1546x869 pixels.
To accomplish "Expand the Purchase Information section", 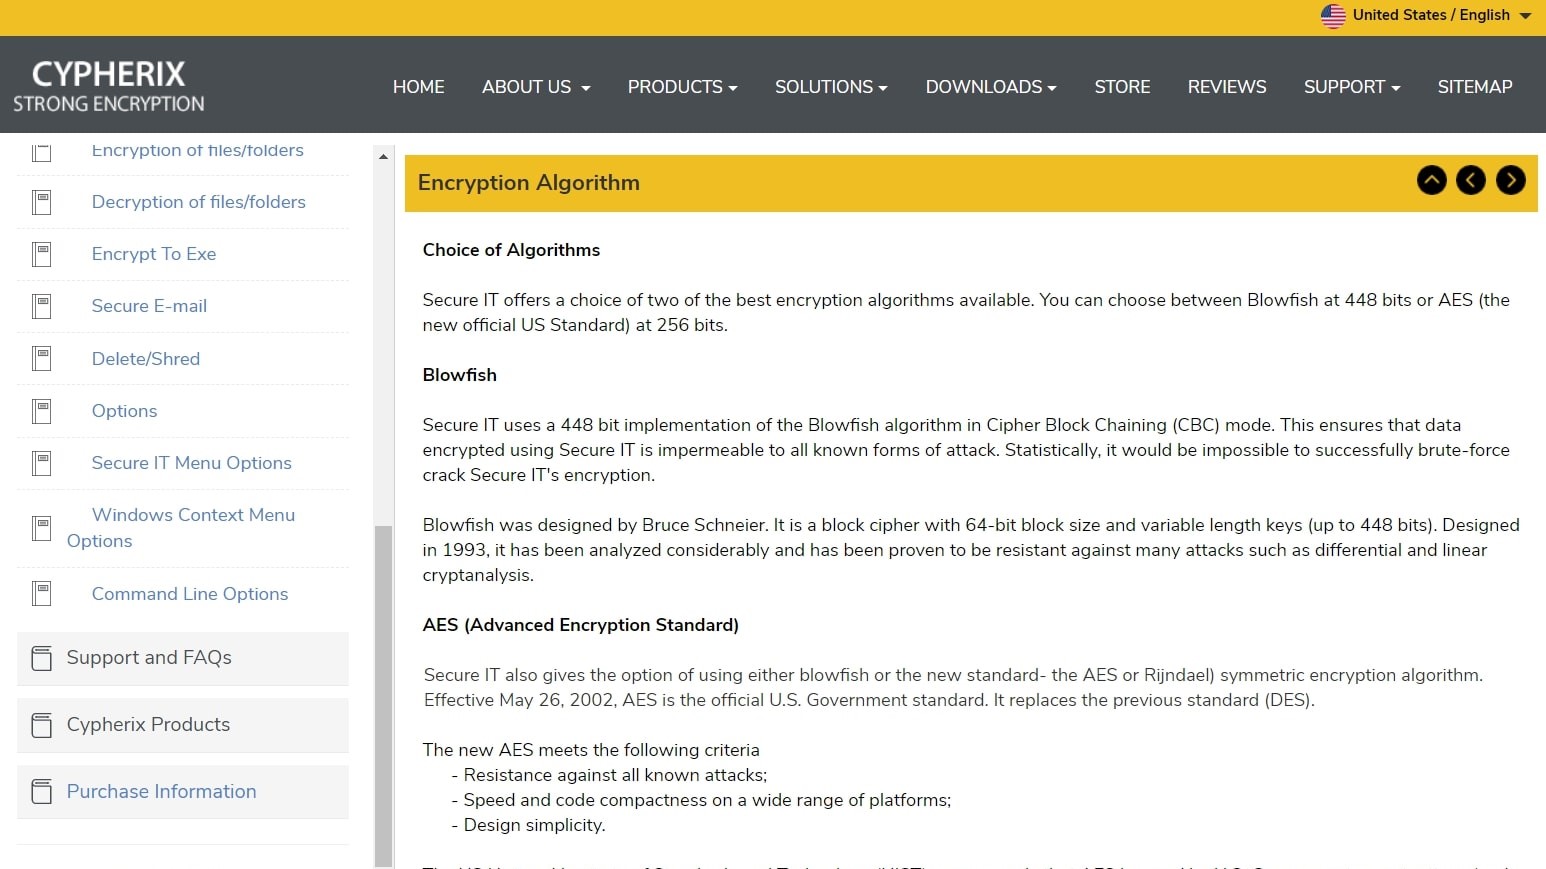I will (x=183, y=792).
